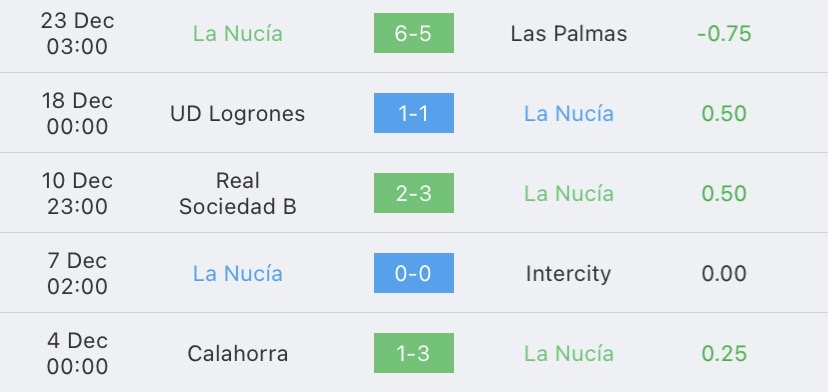Open Intercity team page
The height and width of the screenshot is (392, 828).
click(569, 274)
